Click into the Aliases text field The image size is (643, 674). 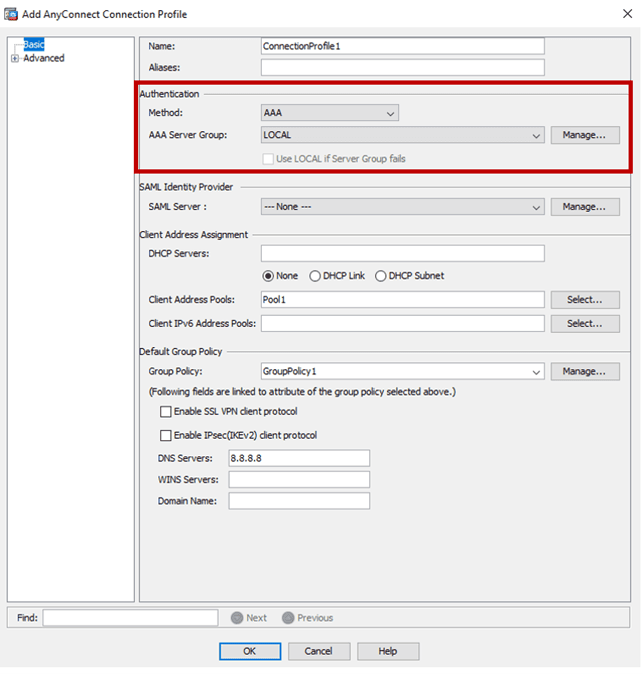(x=402, y=67)
